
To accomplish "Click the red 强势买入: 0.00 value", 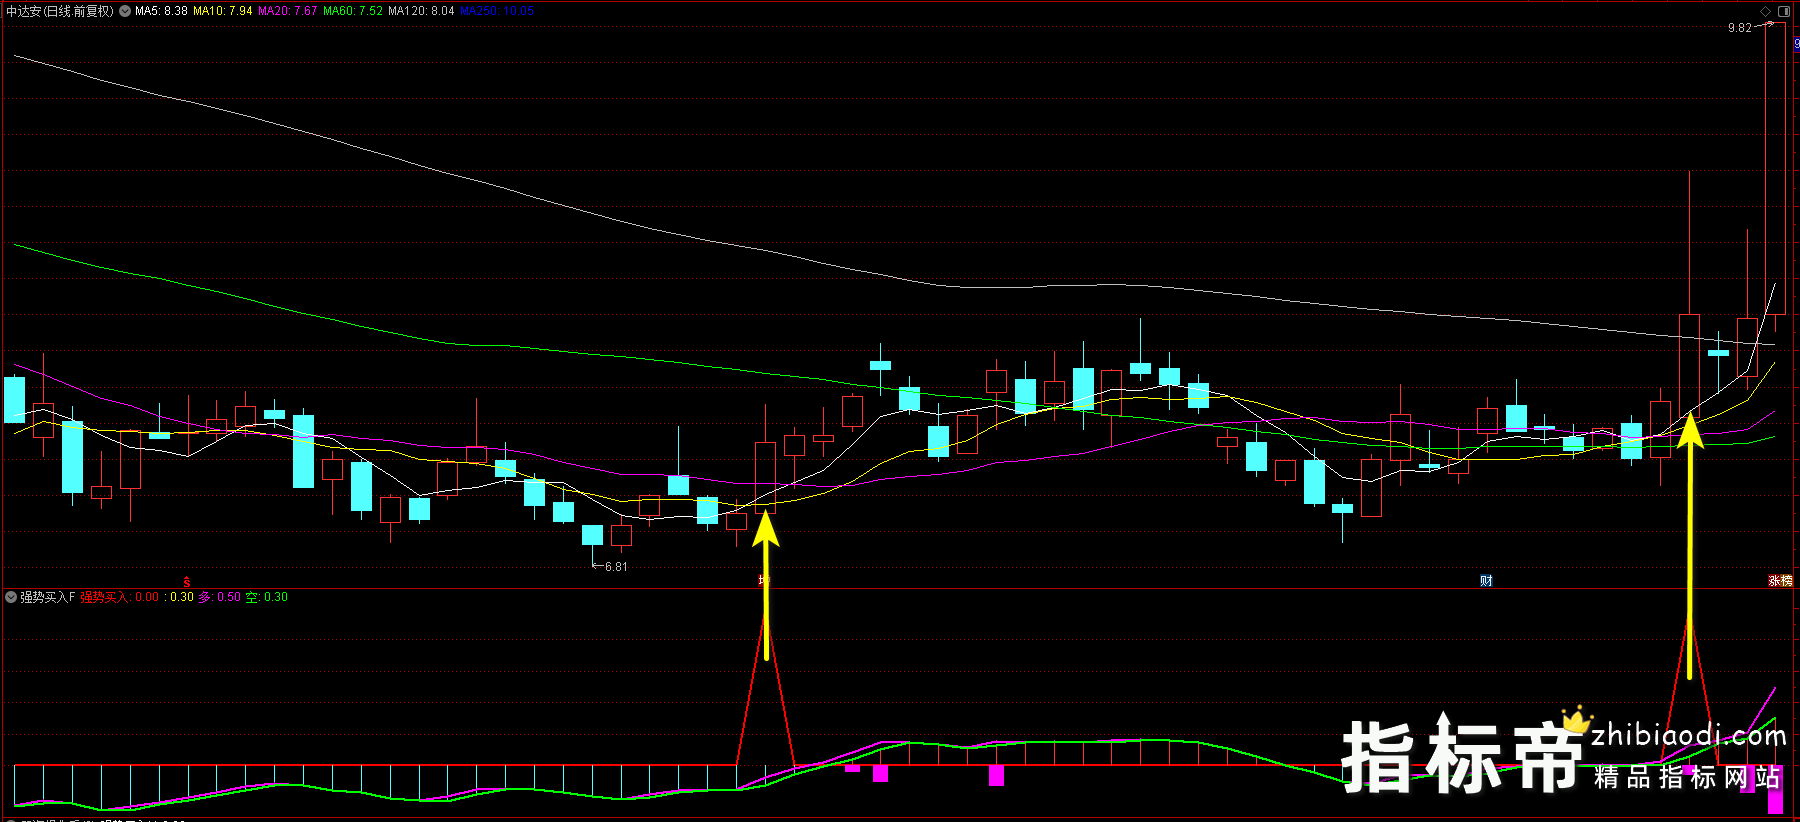I will click(120, 597).
